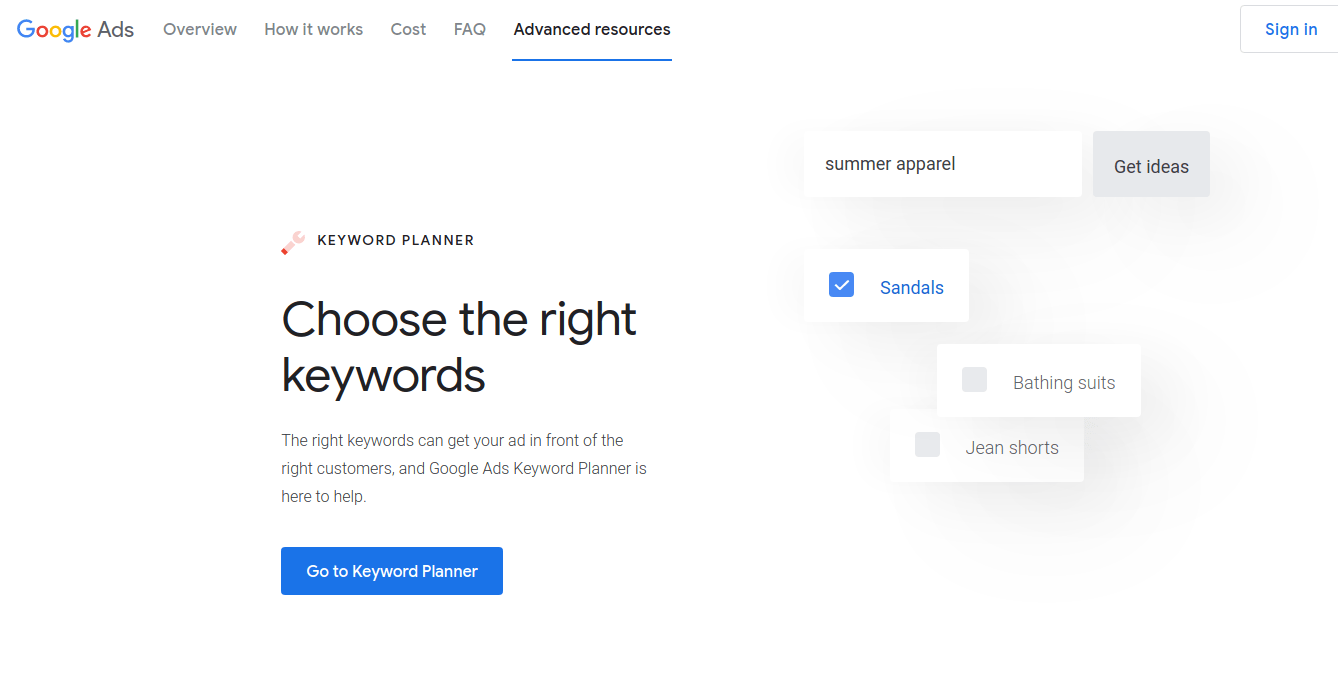This screenshot has height=700, width=1338.
Task: Check the Jean shorts checkbox
Action: pos(927,445)
